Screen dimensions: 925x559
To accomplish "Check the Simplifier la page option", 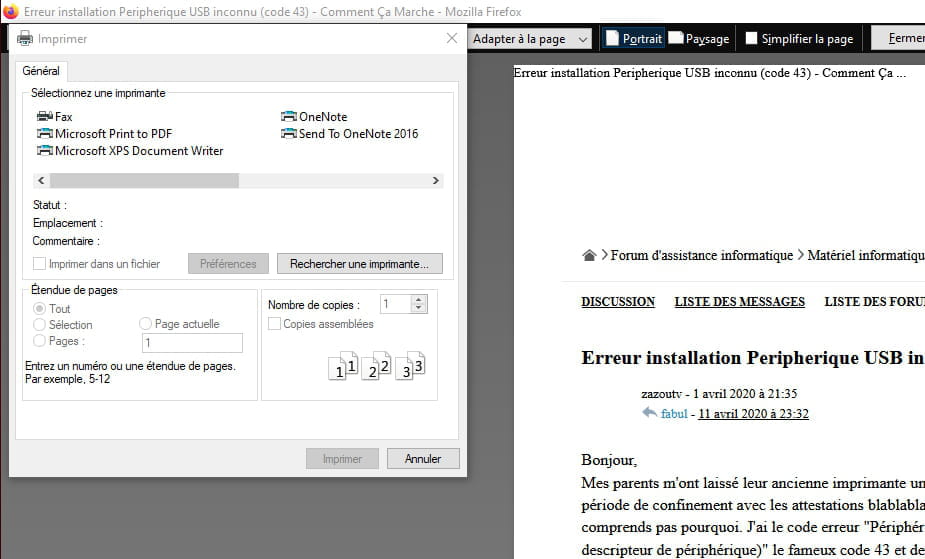I will (751, 38).
